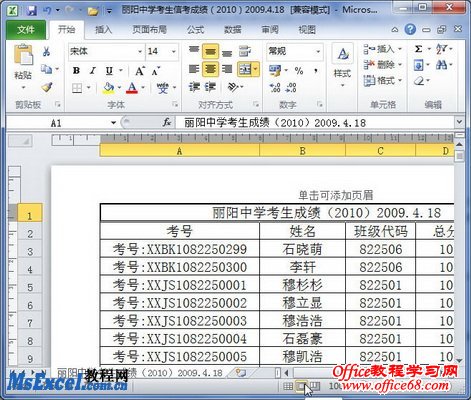Select the Format Painter brush
471x400 pixels.
47,87
